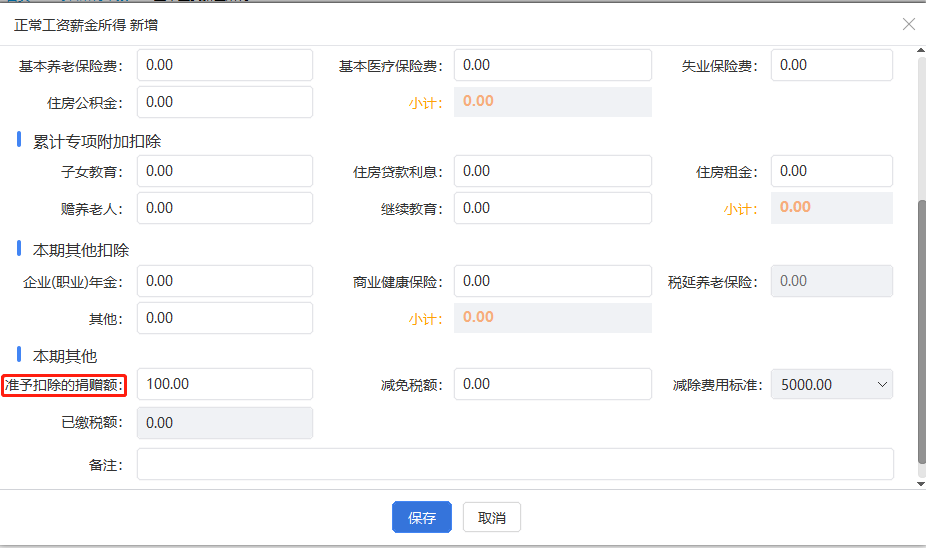Select the 住房公积金 input field
This screenshot has width=926, height=548.
coord(225,102)
